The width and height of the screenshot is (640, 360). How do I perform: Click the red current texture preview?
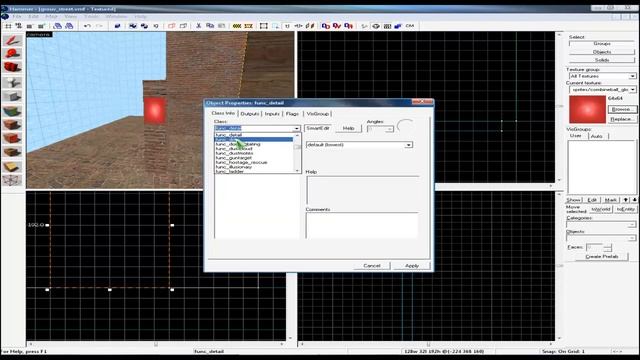coord(587,109)
